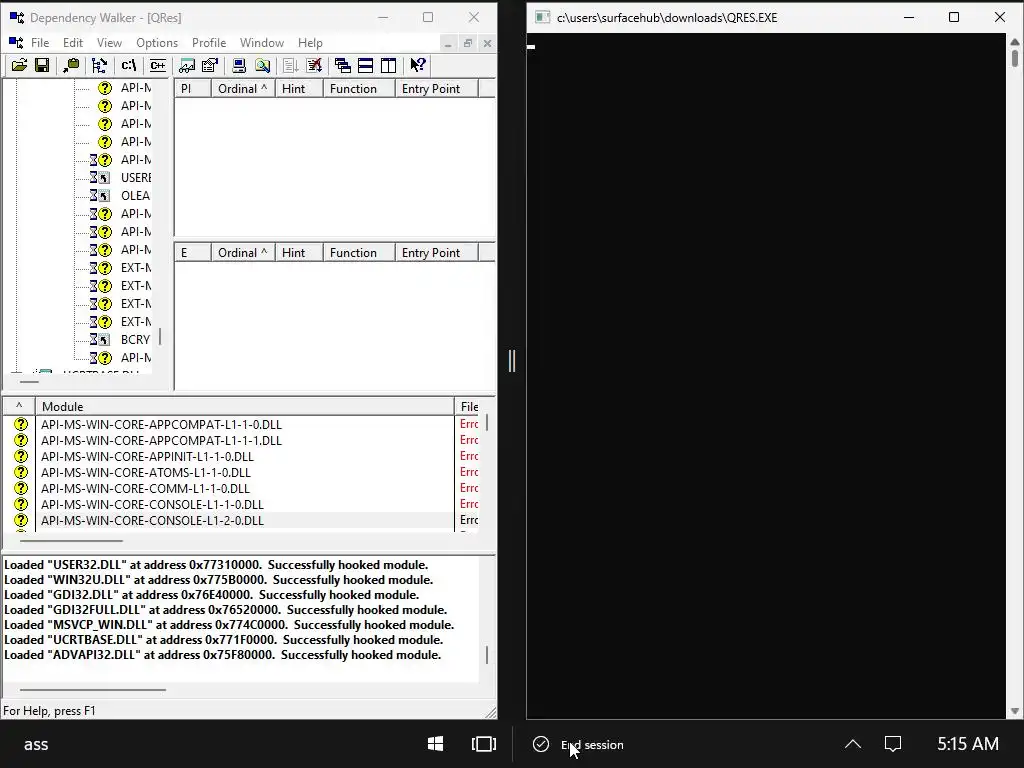Open the module Properties toolbar icon
Viewport: 1024px width, 768px height.
tap(210, 65)
